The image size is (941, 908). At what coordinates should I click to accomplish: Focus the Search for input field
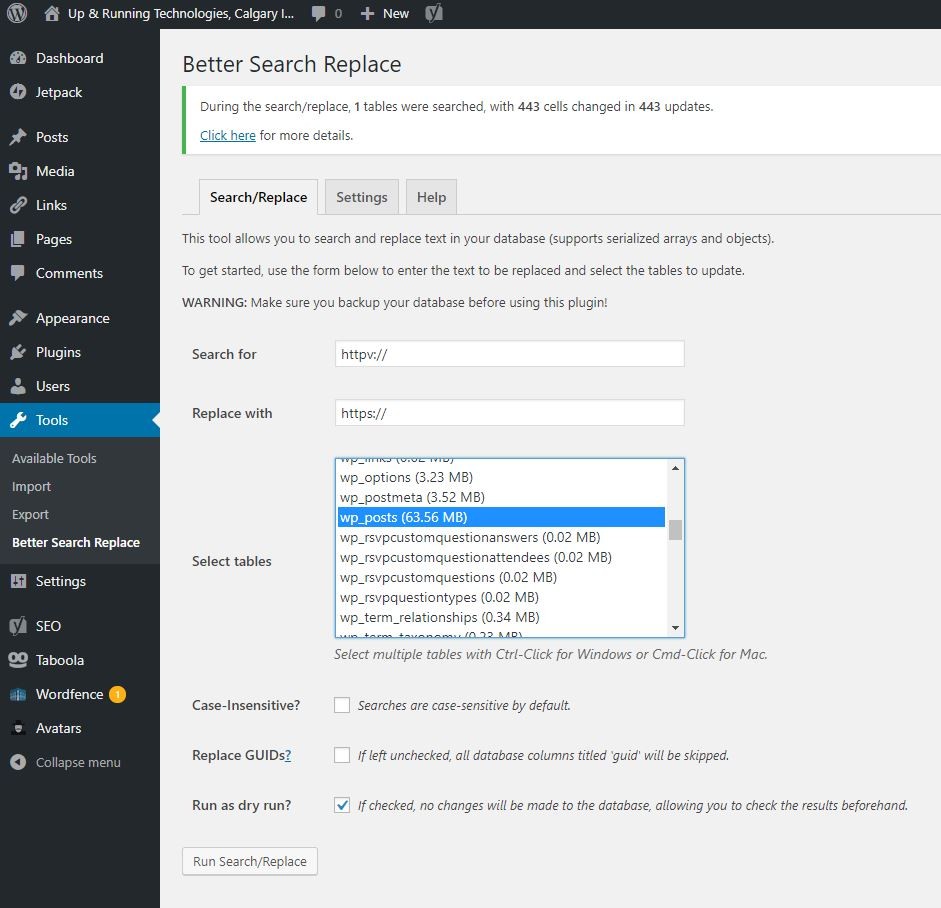pos(510,354)
